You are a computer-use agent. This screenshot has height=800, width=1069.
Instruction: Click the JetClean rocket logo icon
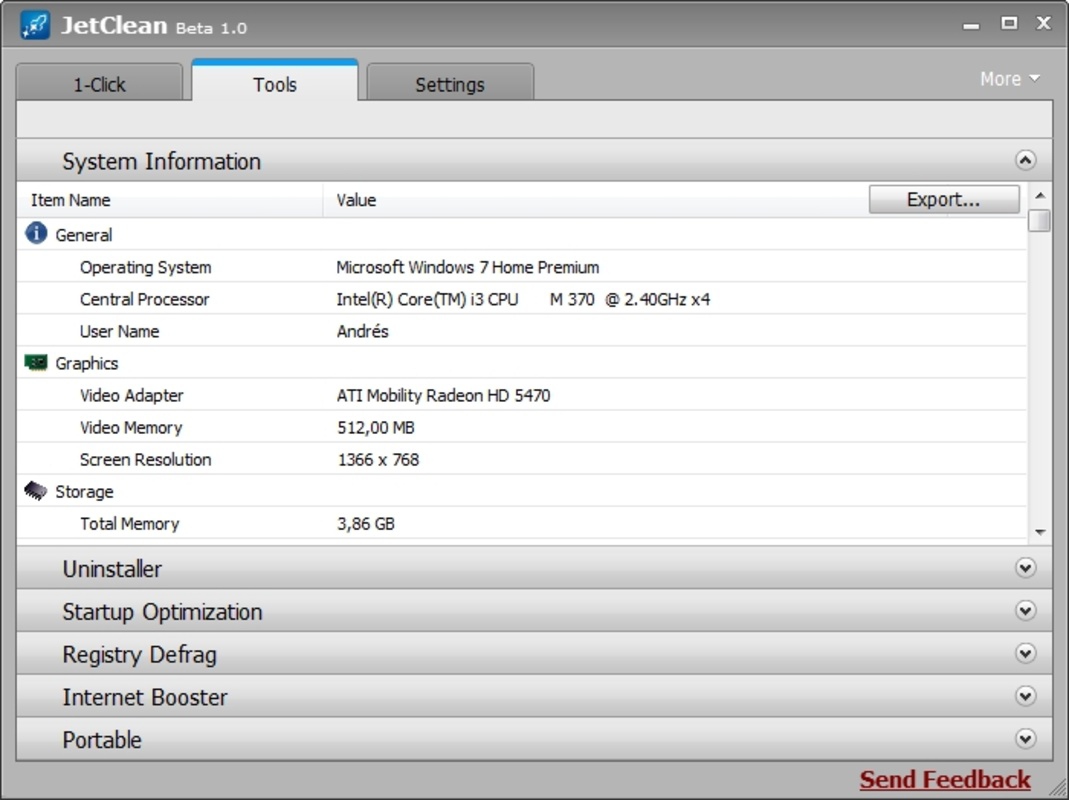click(x=35, y=25)
